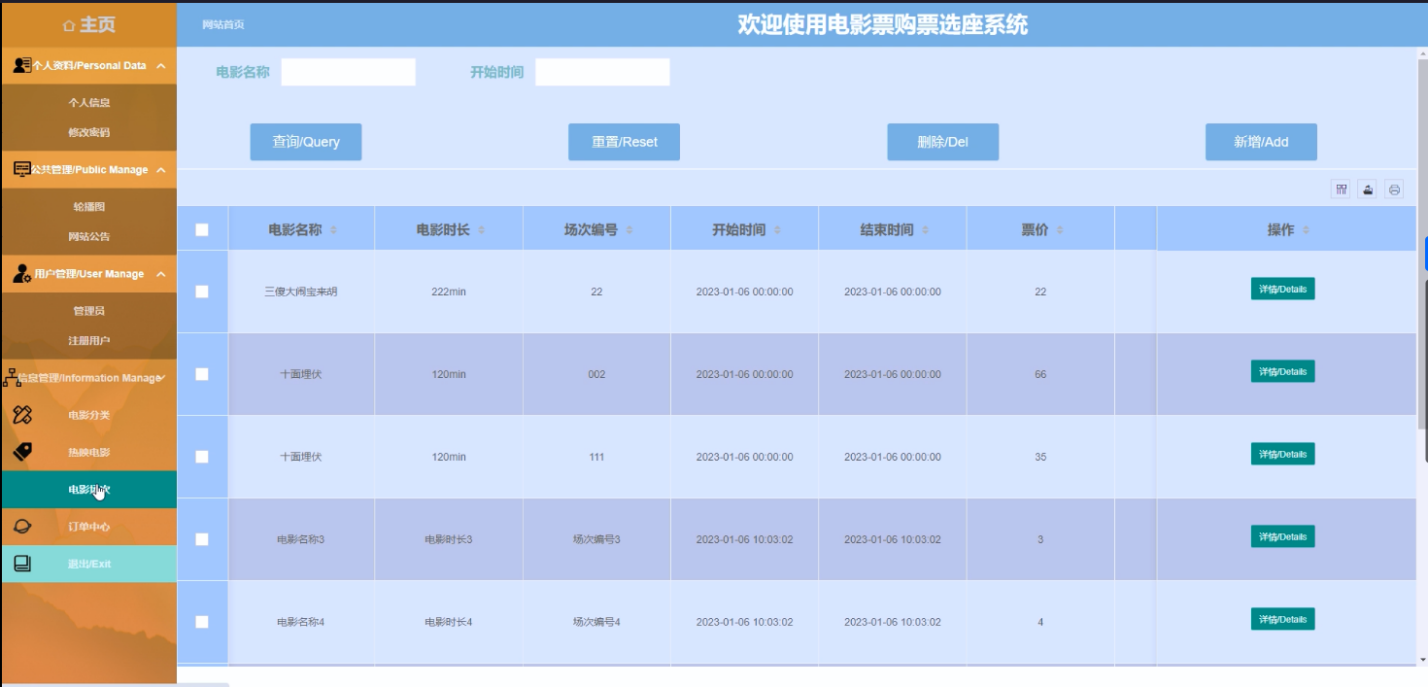
Task: Toggle the select-all checkbox in table header
Action: [x=204, y=229]
